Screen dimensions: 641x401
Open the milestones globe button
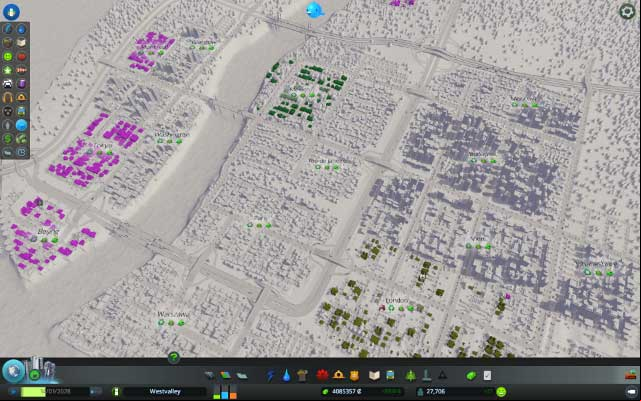point(13,371)
